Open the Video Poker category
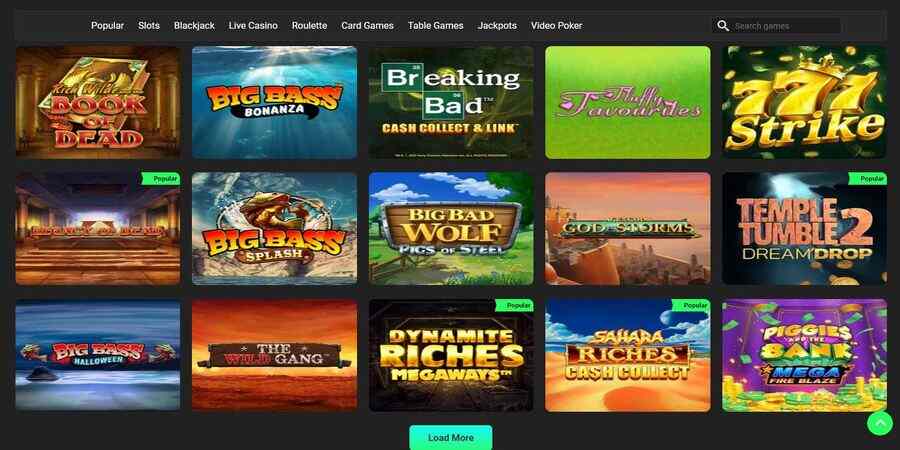Screen dimensions: 900x450 pyautogui.click(x=556, y=26)
